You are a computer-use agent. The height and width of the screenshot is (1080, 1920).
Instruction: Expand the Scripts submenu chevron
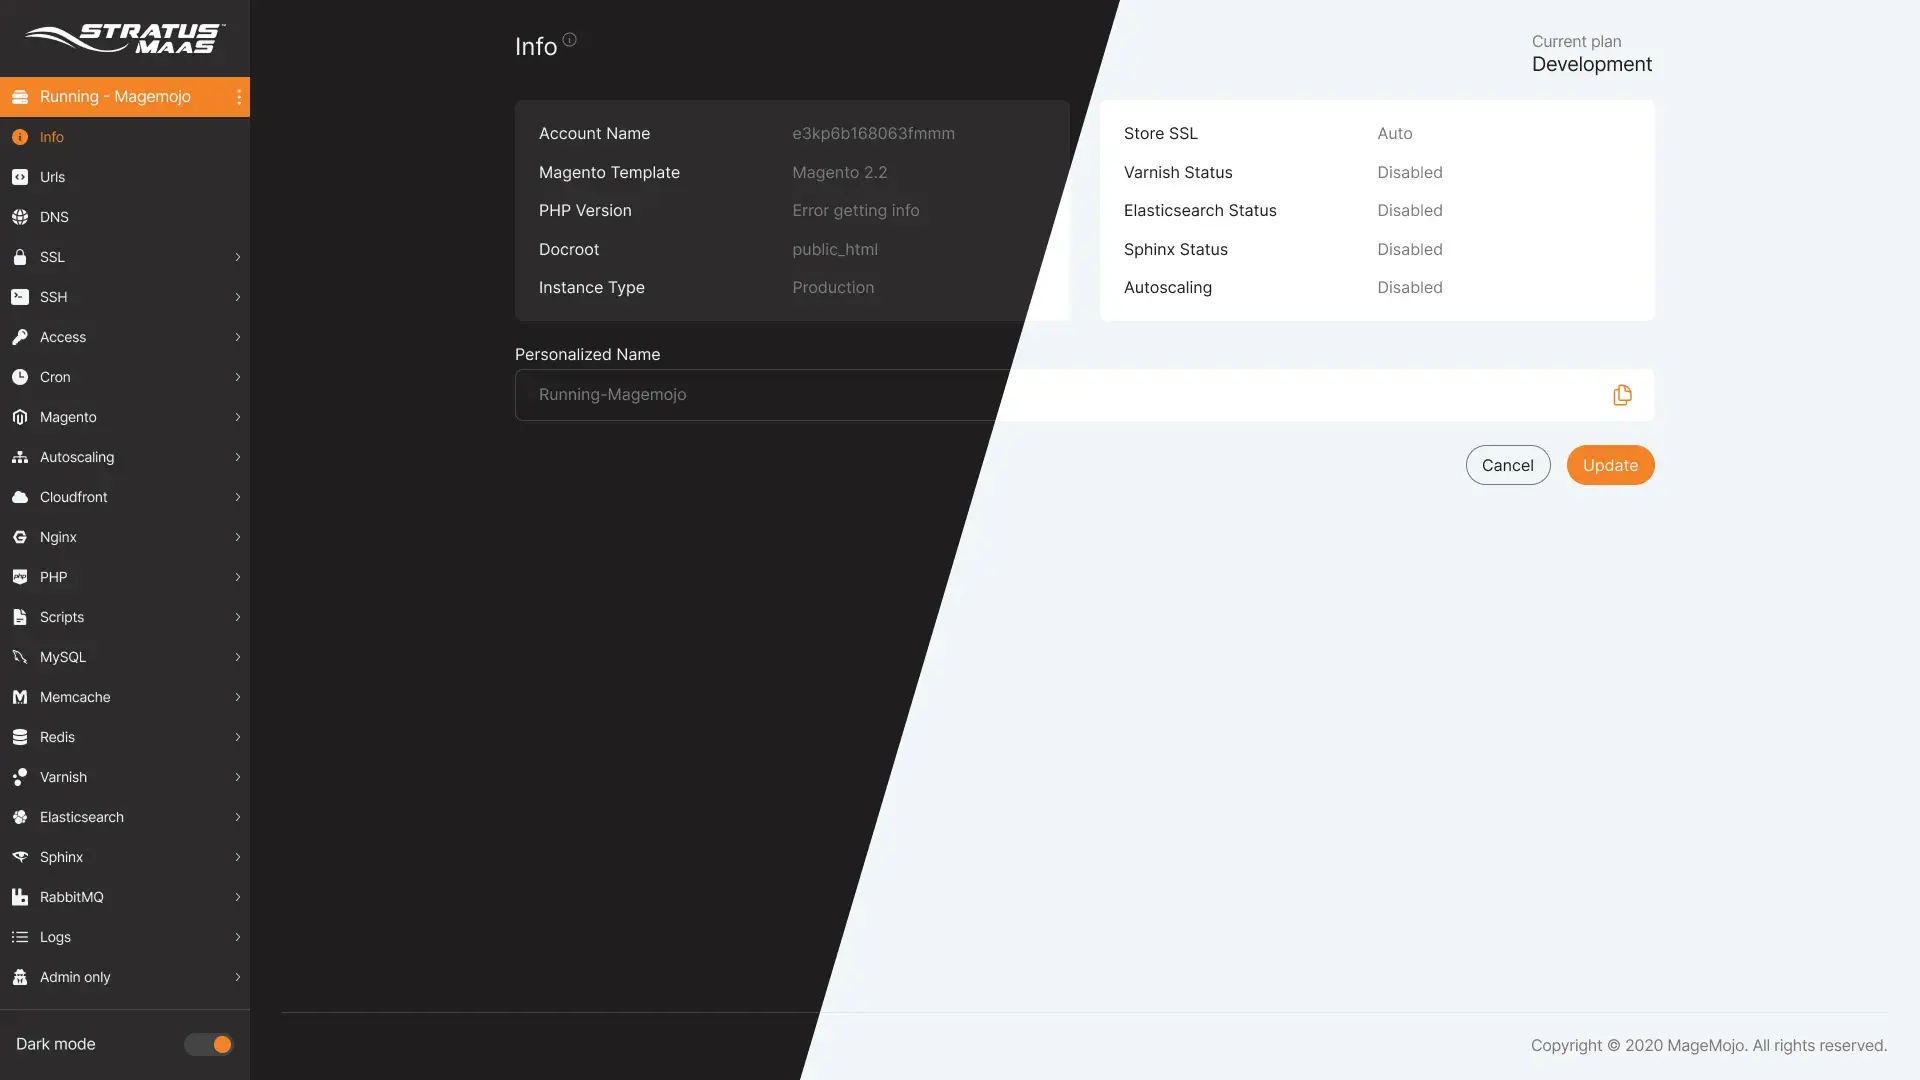pos(238,617)
